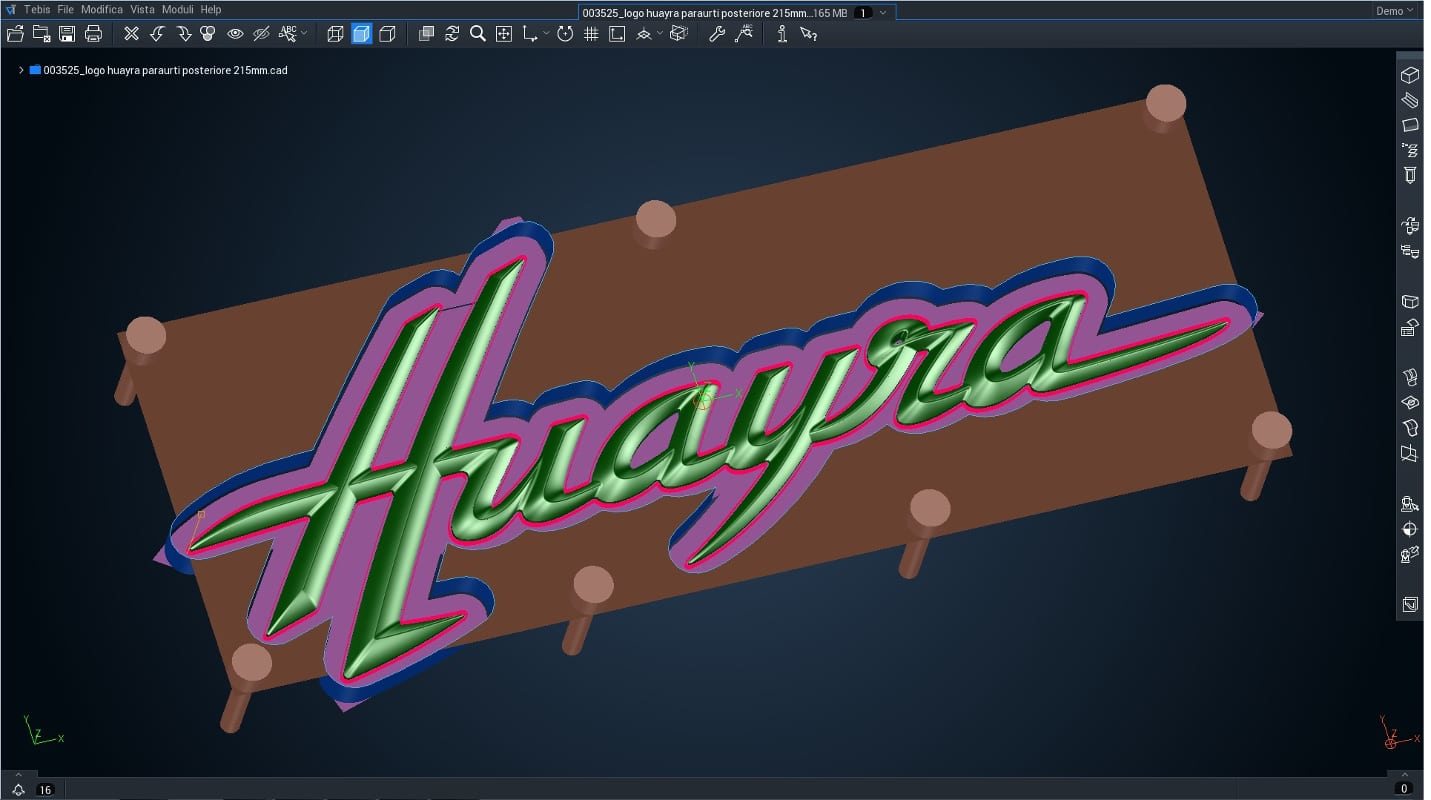Click the fit-all view icon
1431x800 pixels.
click(x=504, y=34)
